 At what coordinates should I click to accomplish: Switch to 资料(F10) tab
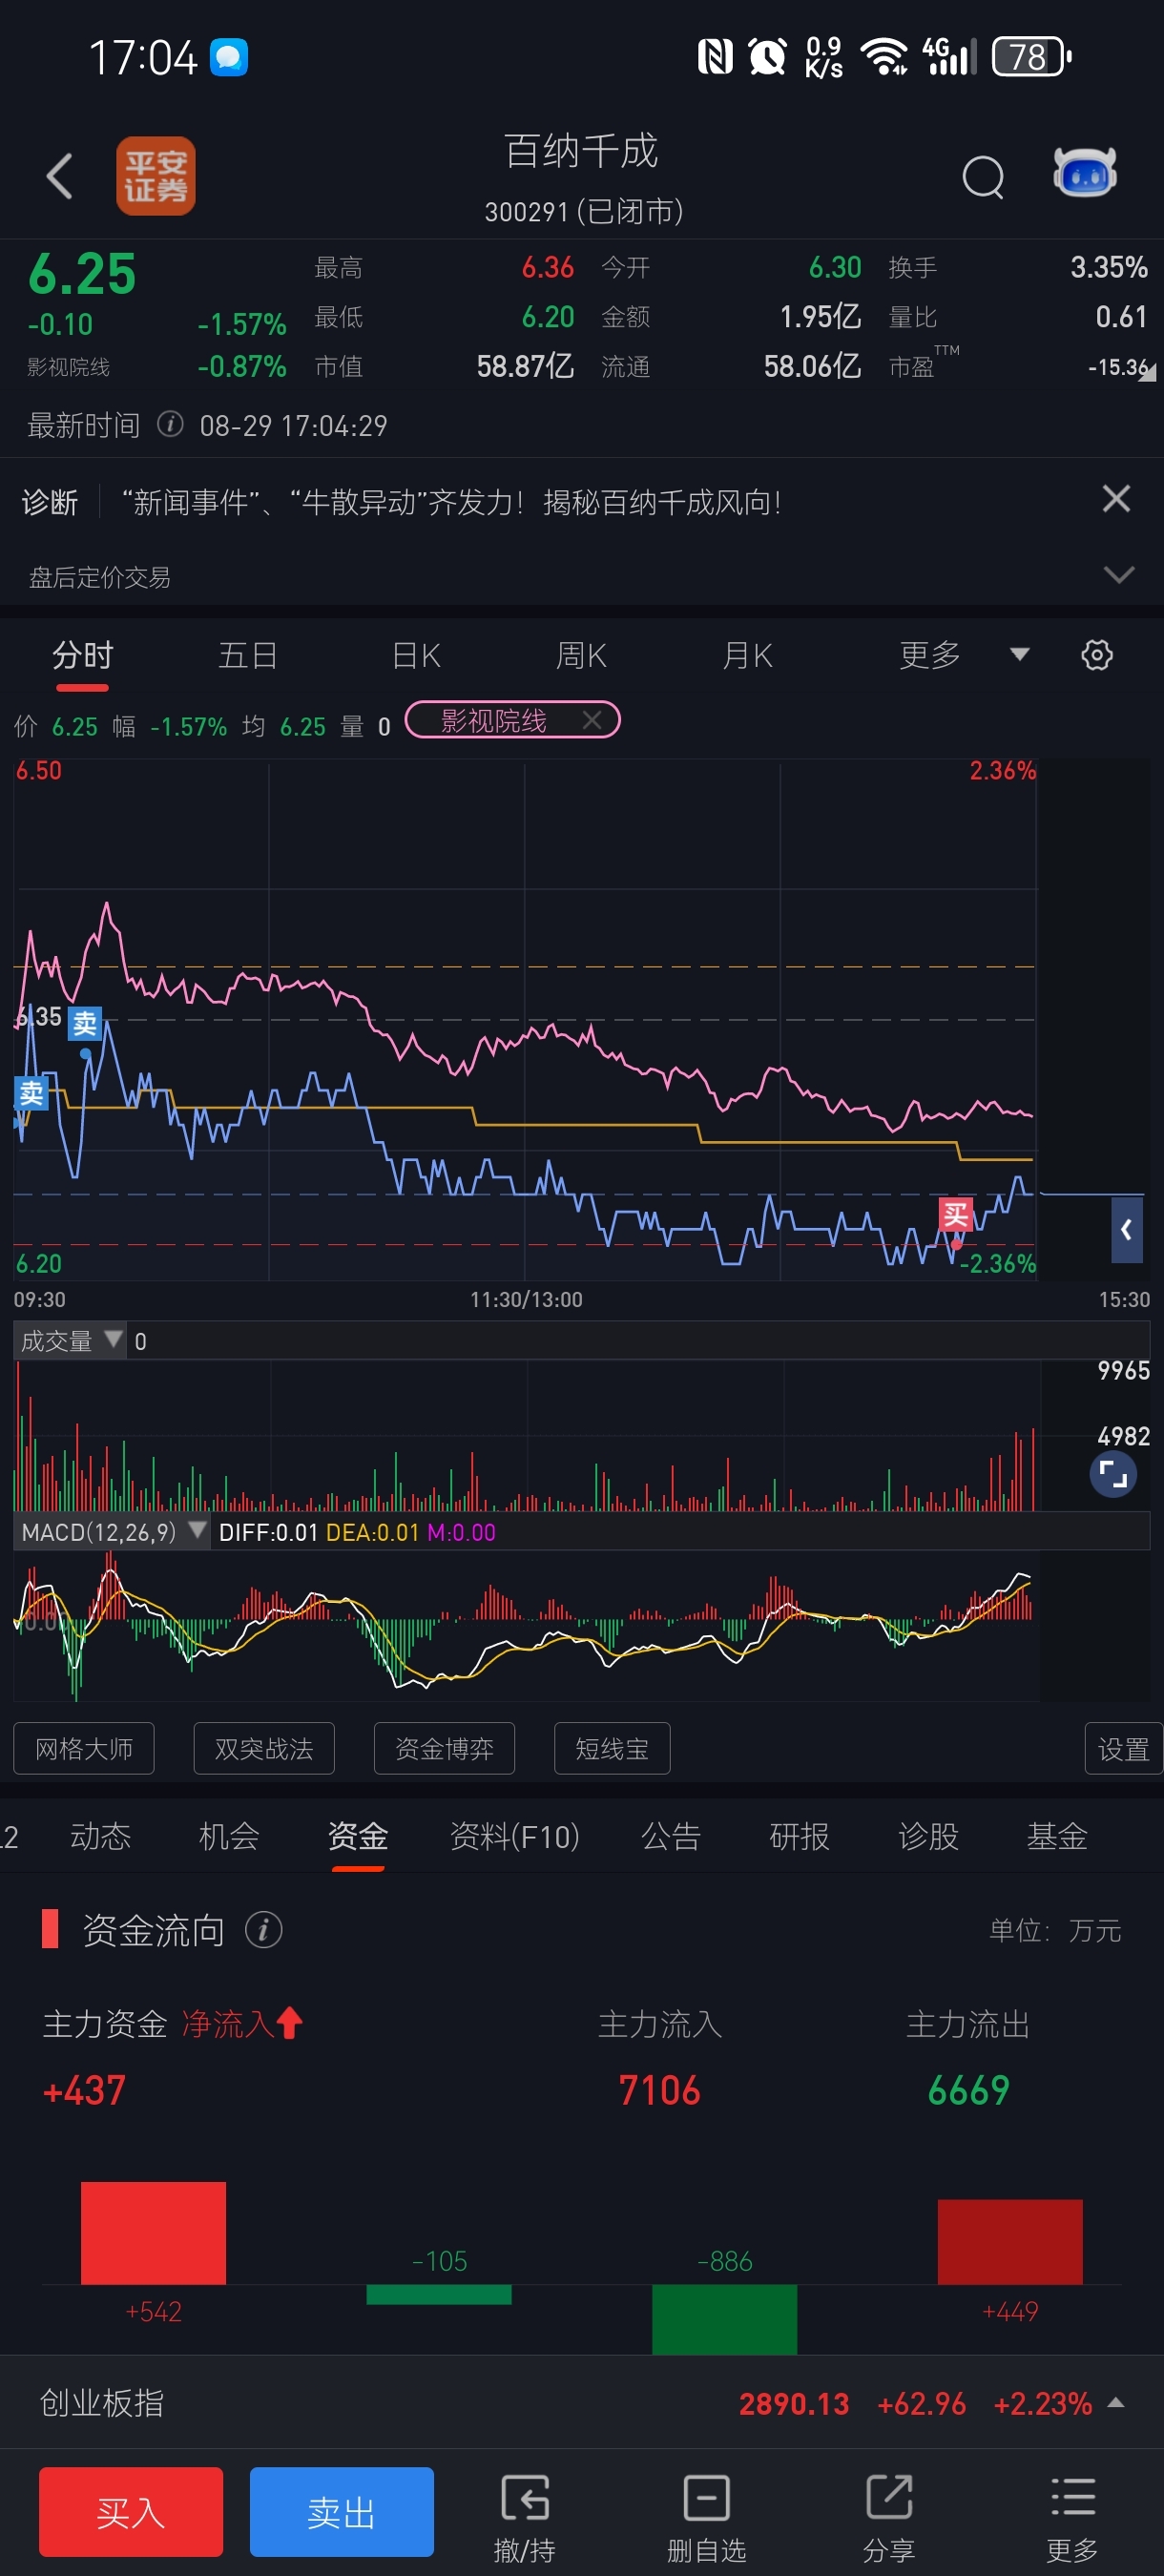point(515,1837)
